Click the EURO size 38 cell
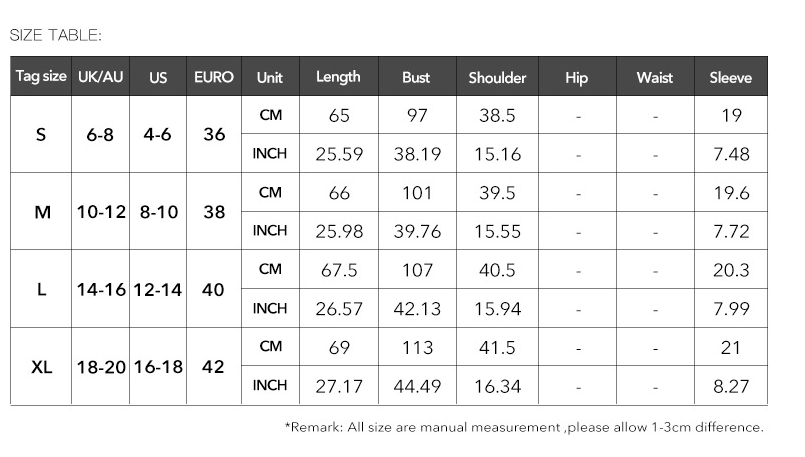Image resolution: width=805 pixels, height=457 pixels. 214,212
